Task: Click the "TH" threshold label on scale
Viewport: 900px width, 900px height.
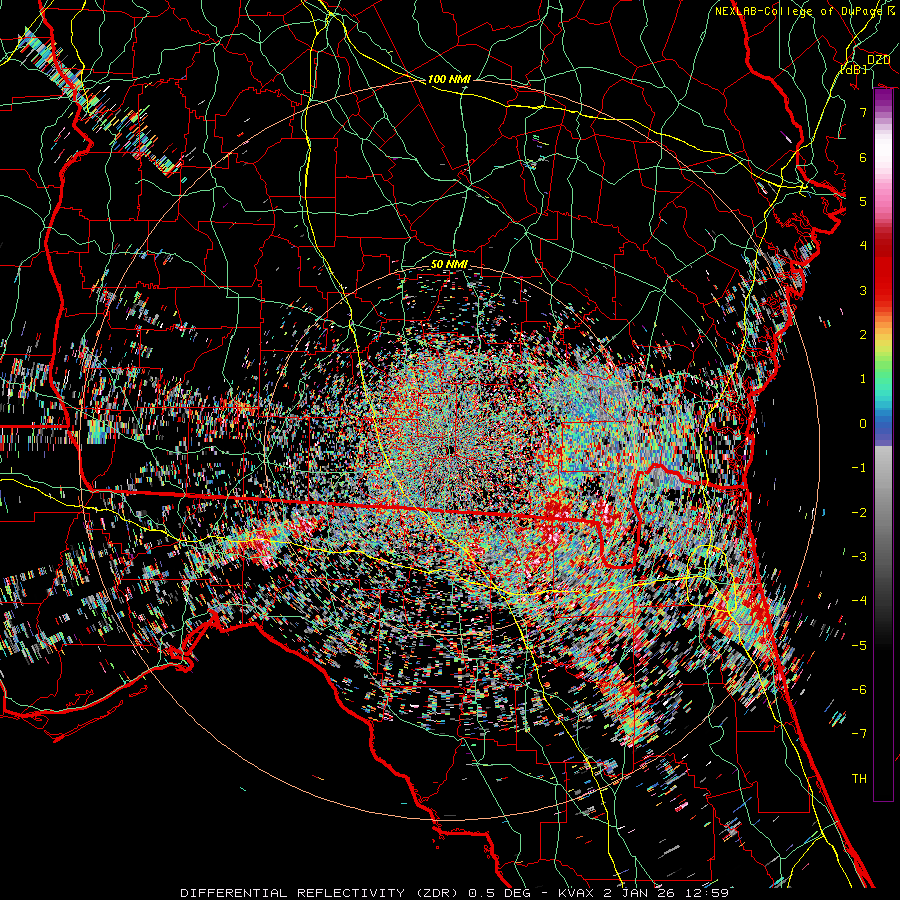Action: (859, 779)
